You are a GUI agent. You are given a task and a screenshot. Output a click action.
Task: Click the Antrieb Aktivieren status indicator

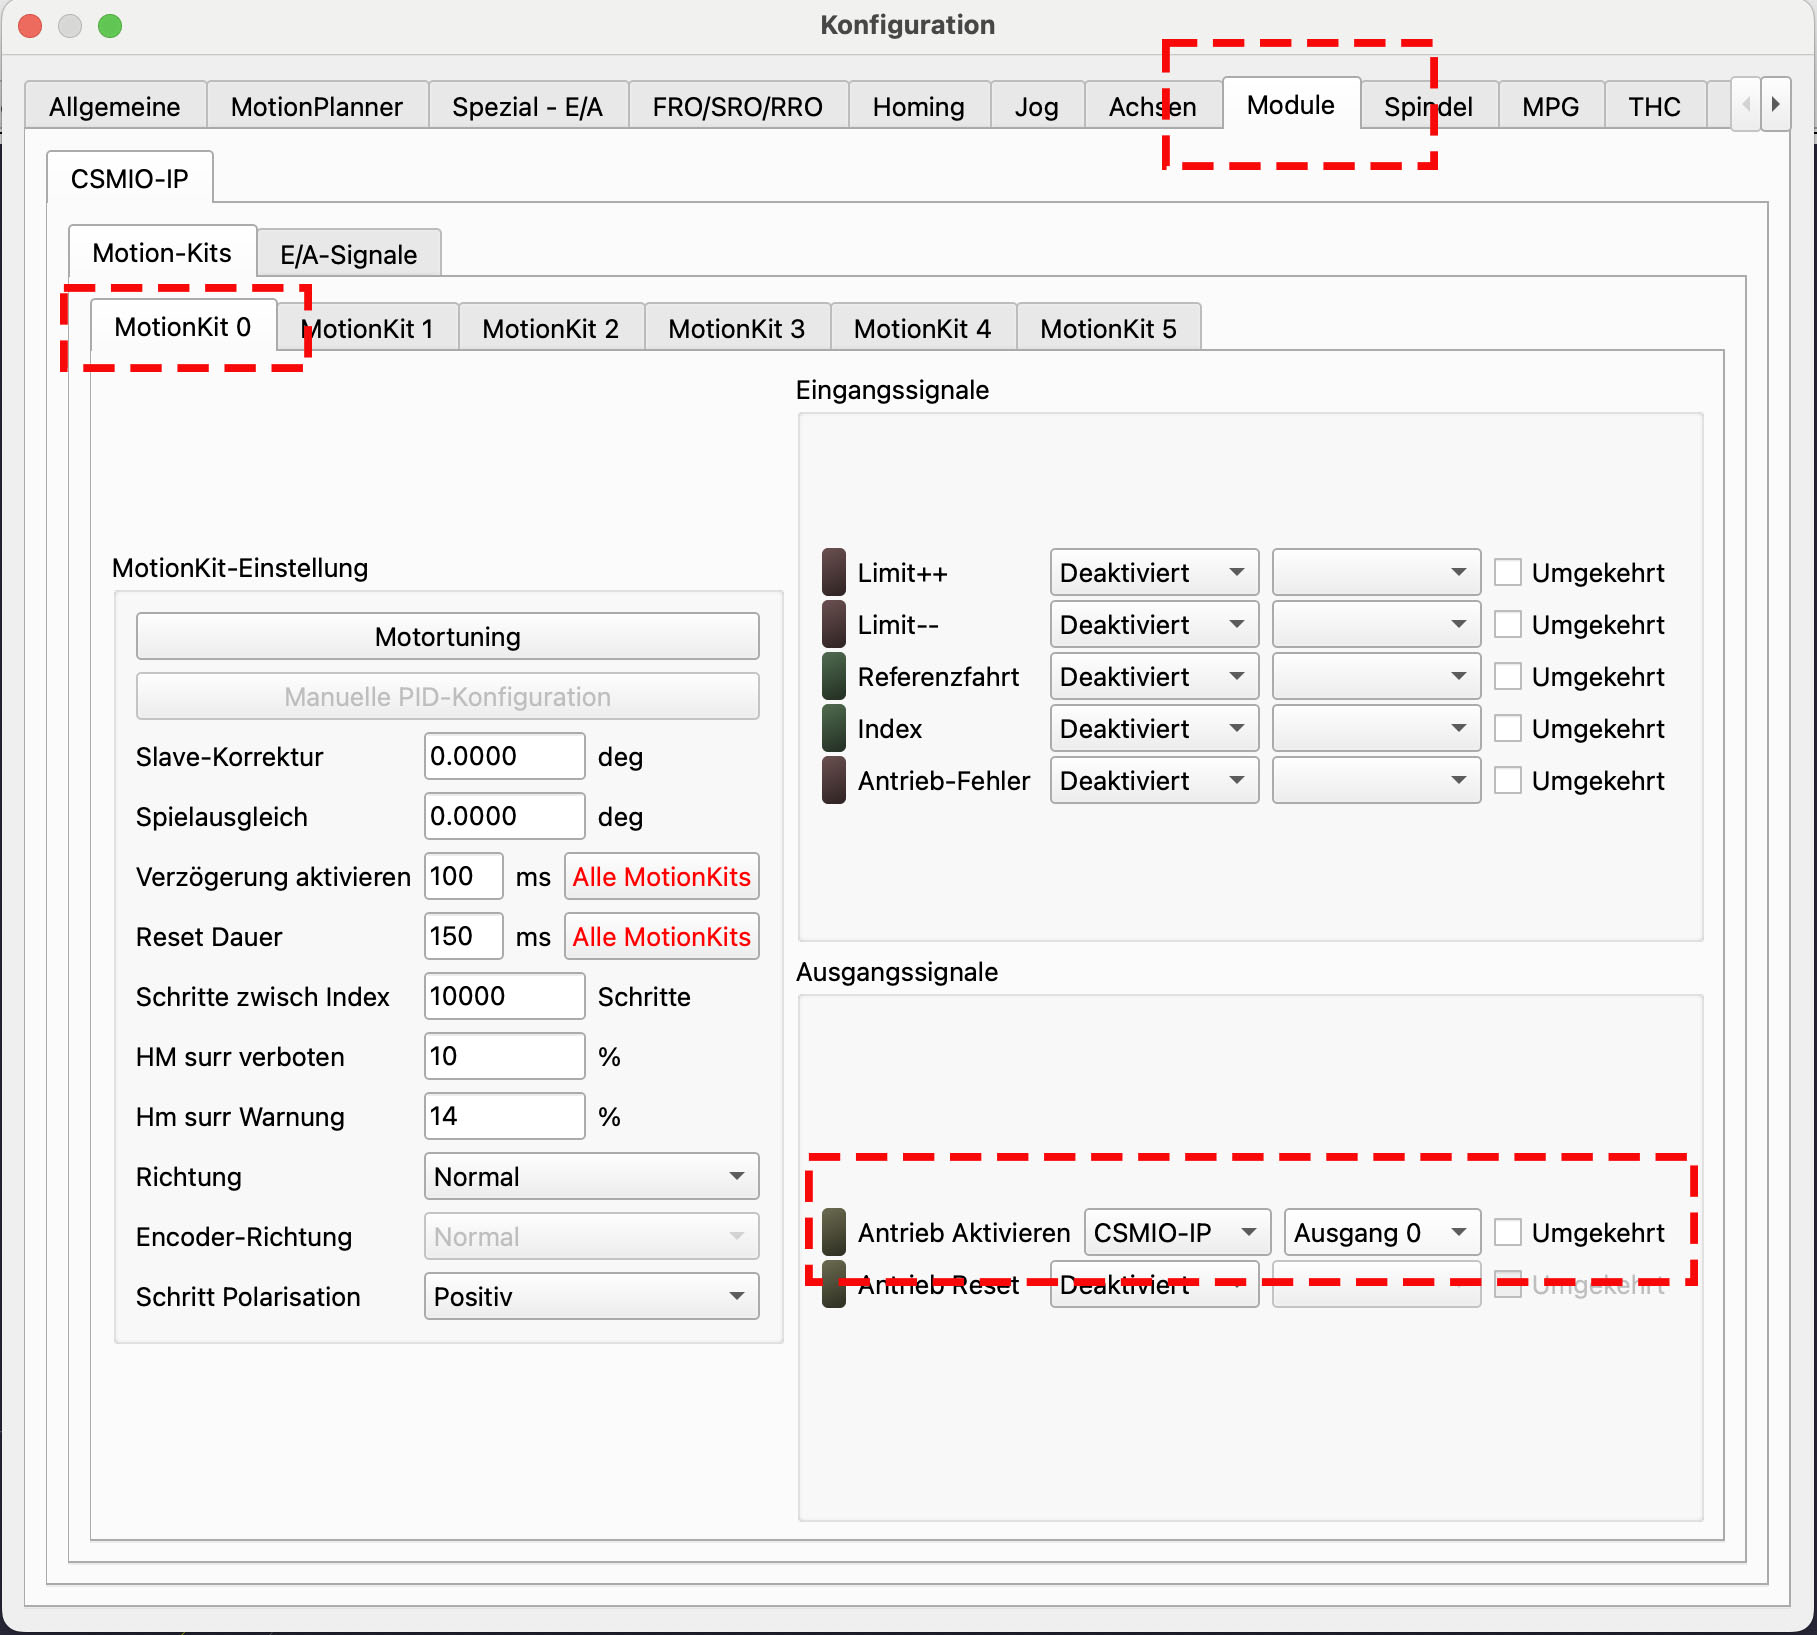pos(833,1232)
